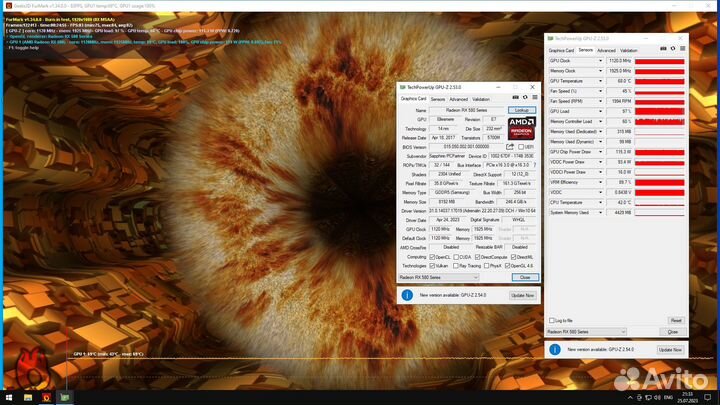Click the Reset button in Sensors window
Image resolution: width=720 pixels, height=405 pixels.
pyautogui.click(x=676, y=321)
